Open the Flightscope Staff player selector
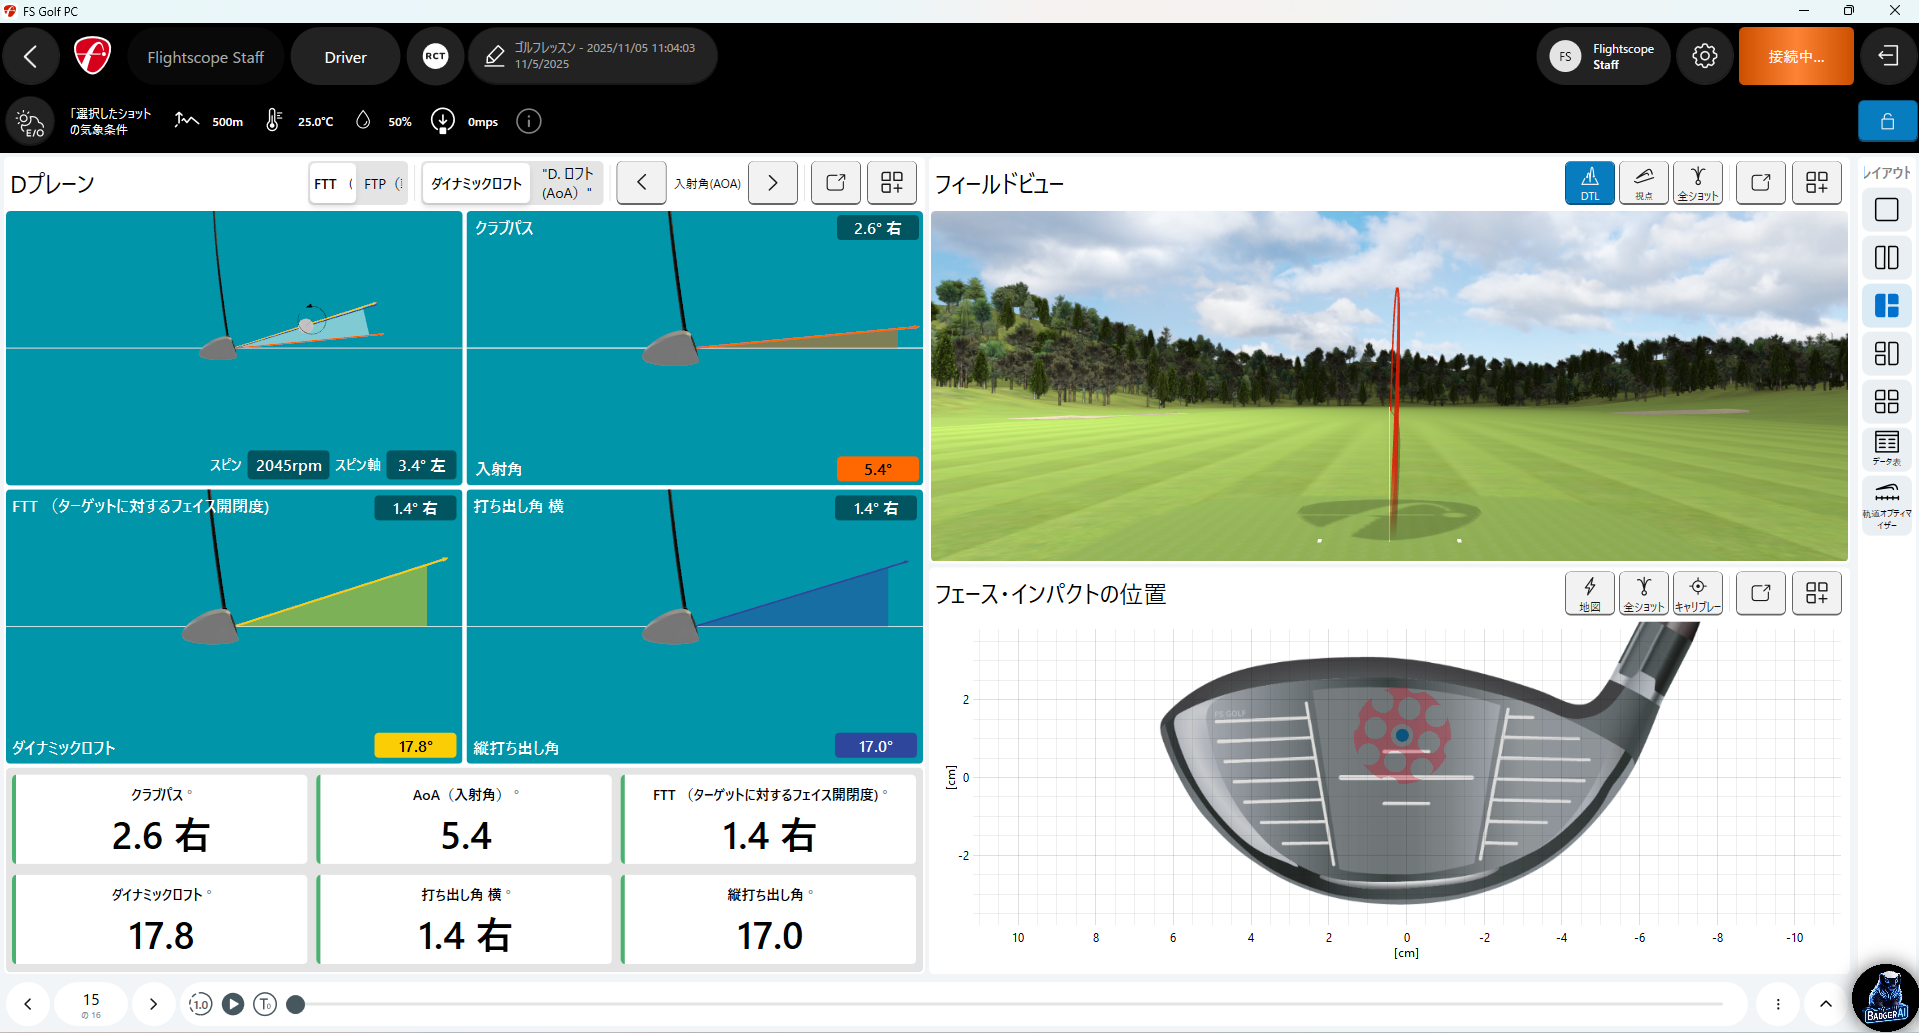The width and height of the screenshot is (1919, 1033). (x=206, y=57)
